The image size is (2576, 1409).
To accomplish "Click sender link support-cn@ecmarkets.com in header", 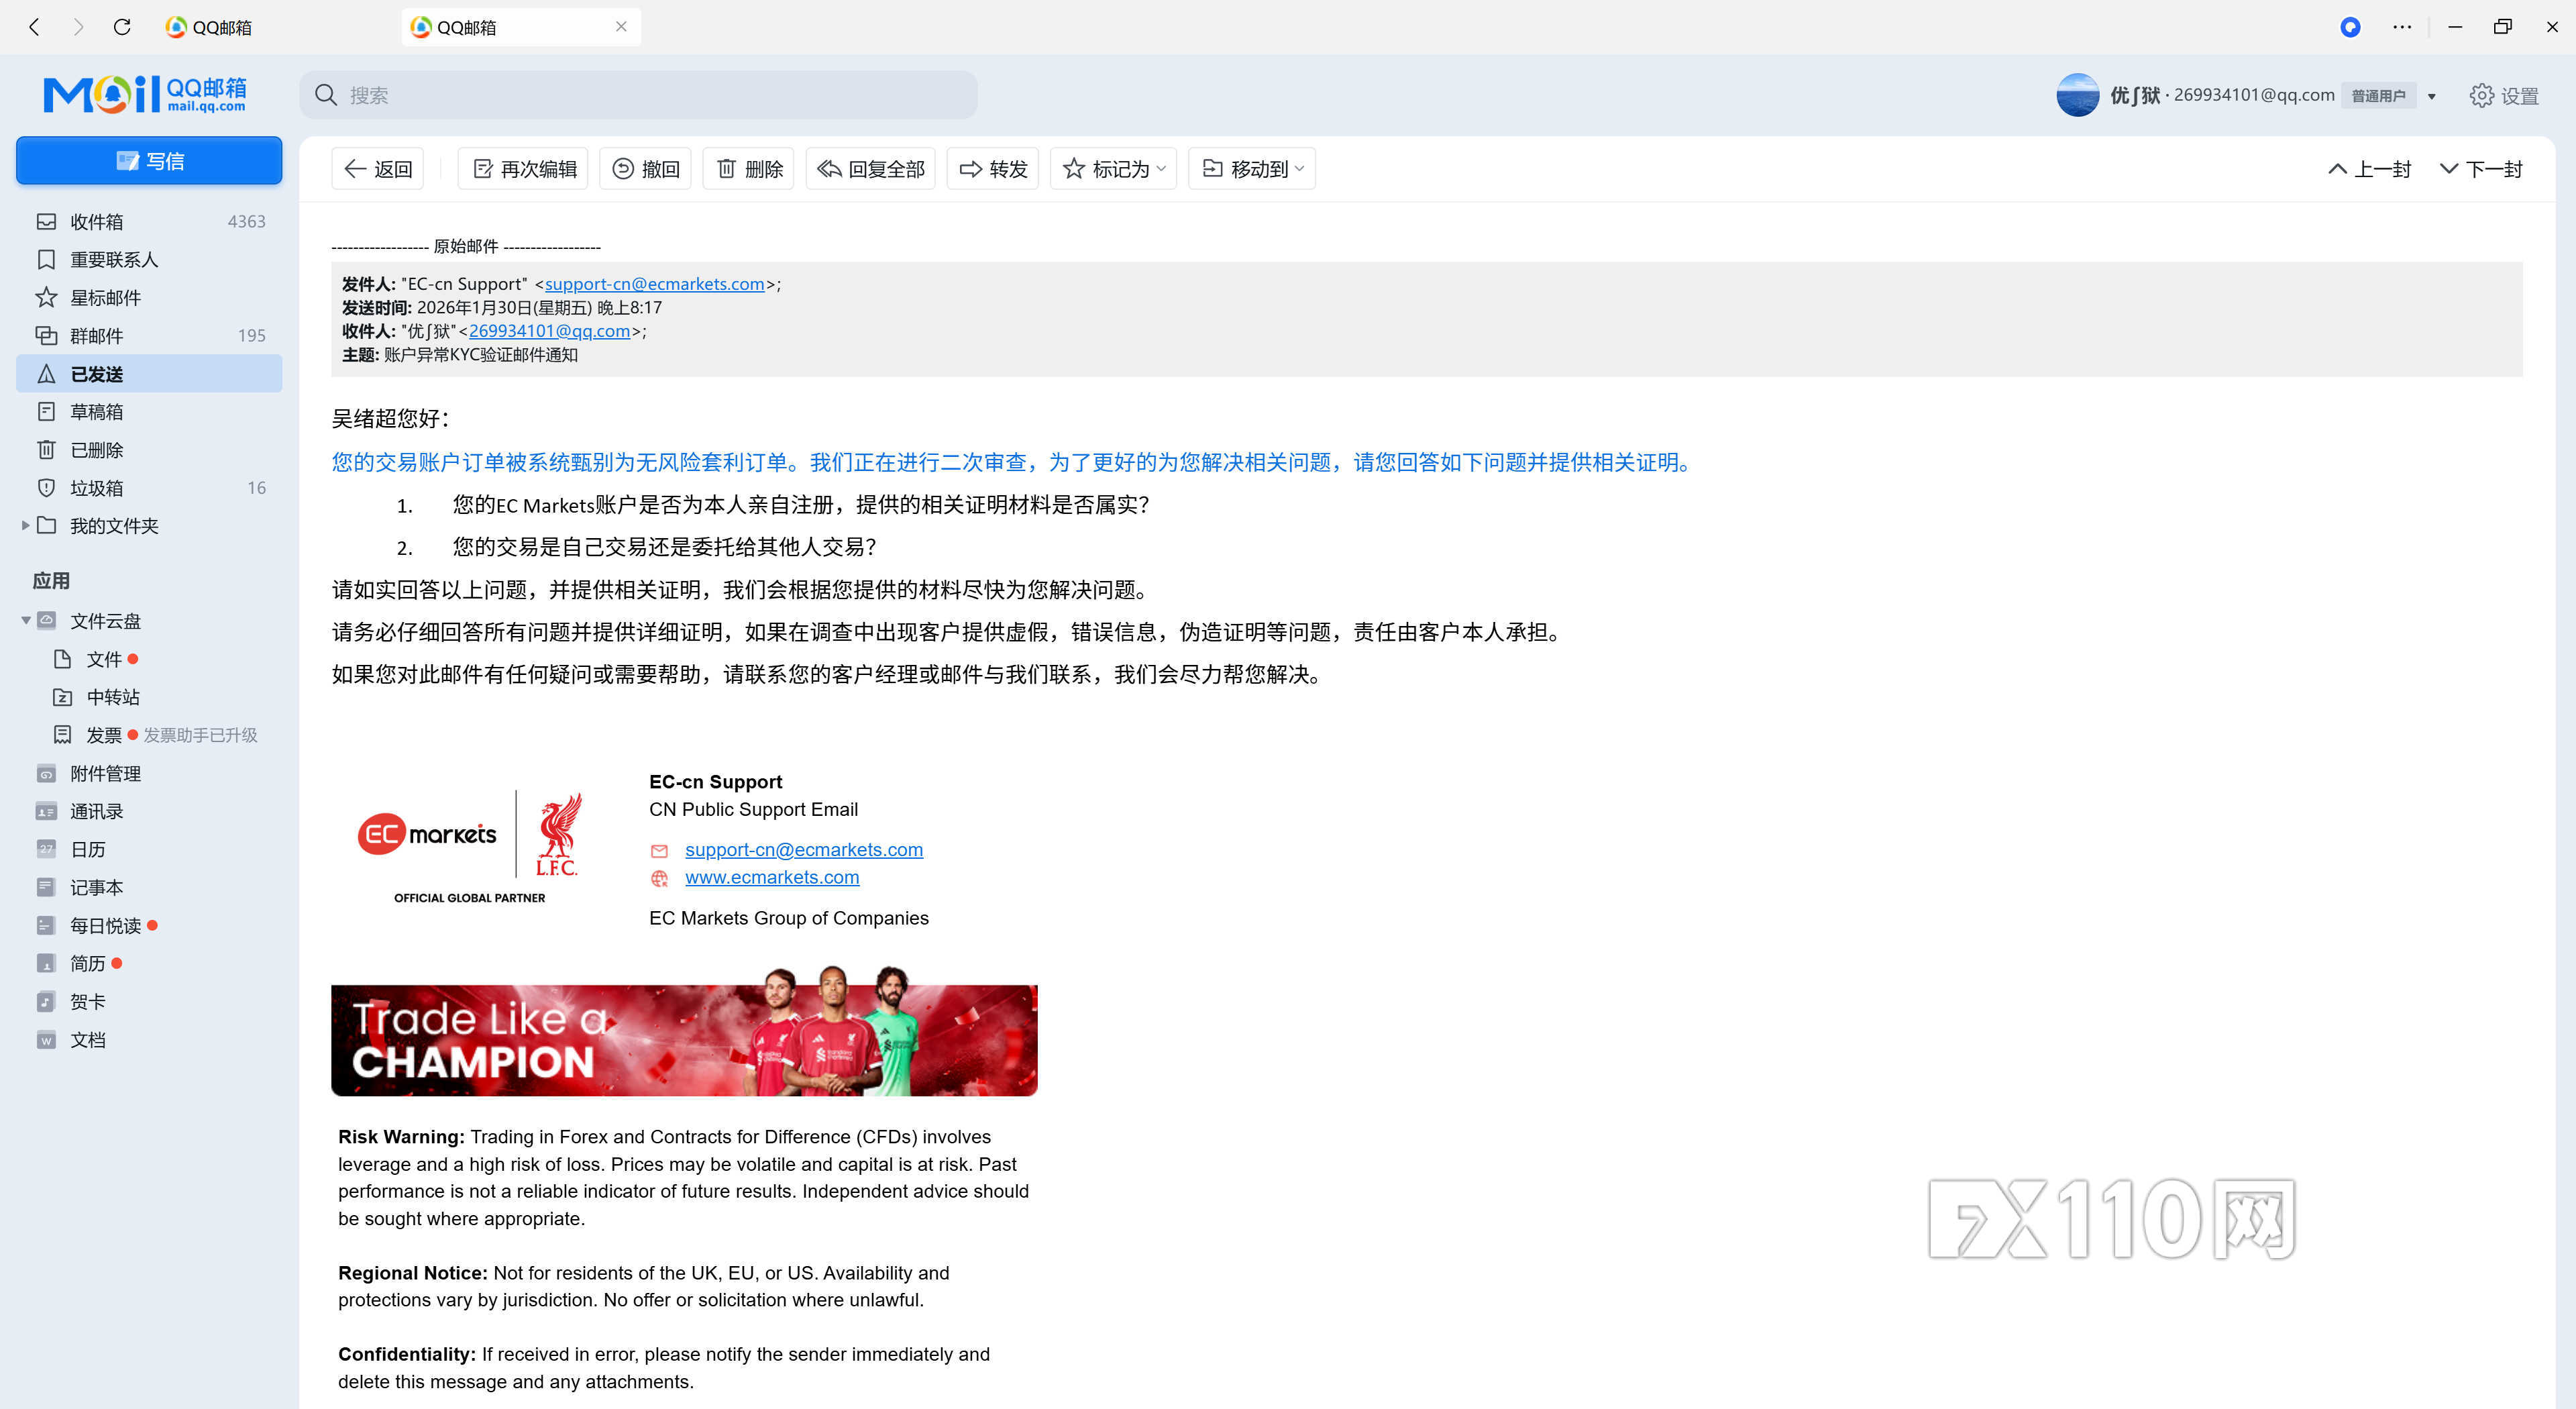I will tap(654, 284).
